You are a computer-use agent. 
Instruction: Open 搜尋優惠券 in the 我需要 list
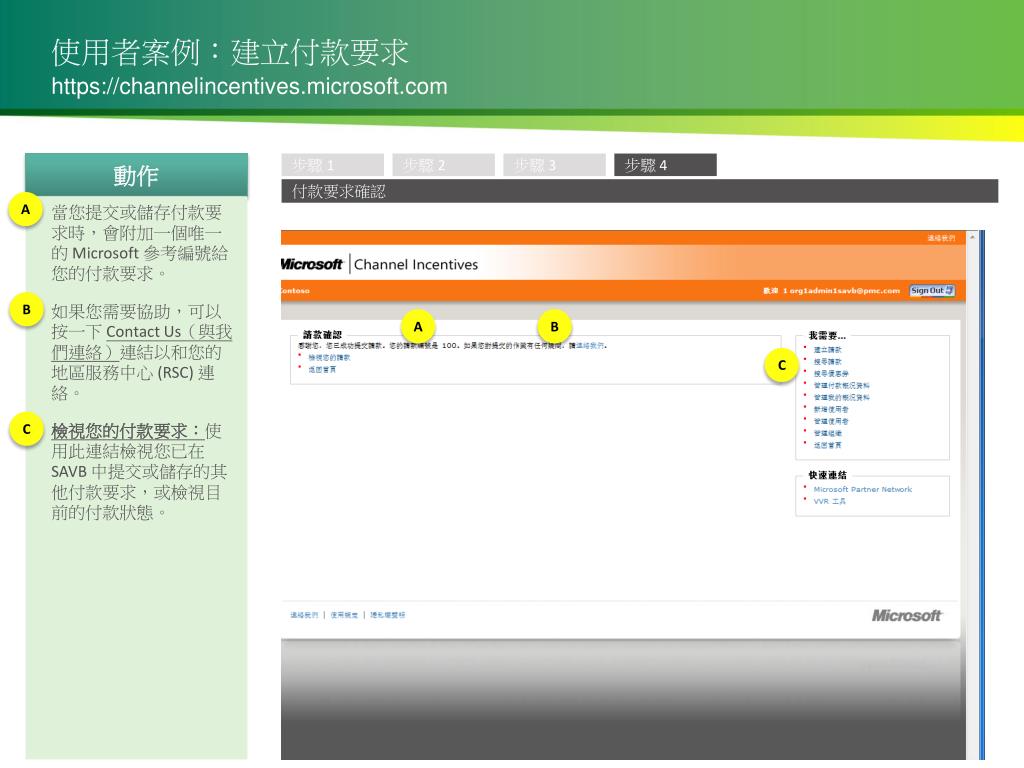pyautogui.click(x=831, y=374)
